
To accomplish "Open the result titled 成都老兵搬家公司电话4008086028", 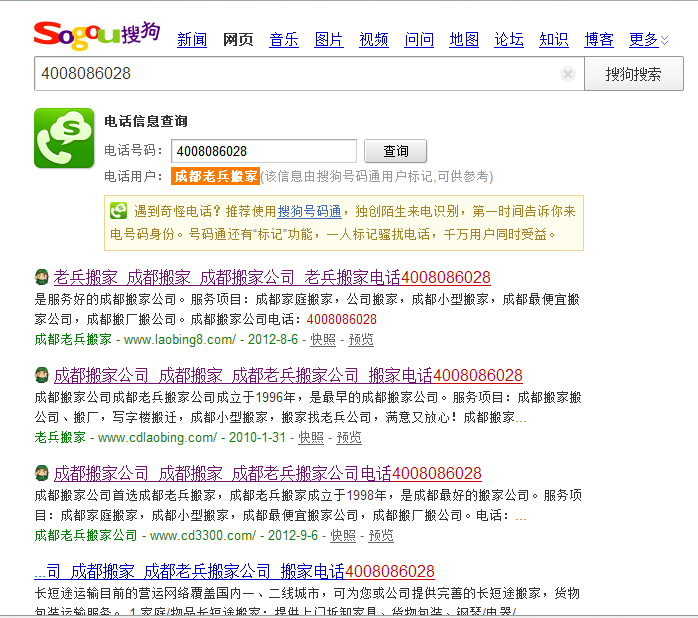I will point(268,473).
